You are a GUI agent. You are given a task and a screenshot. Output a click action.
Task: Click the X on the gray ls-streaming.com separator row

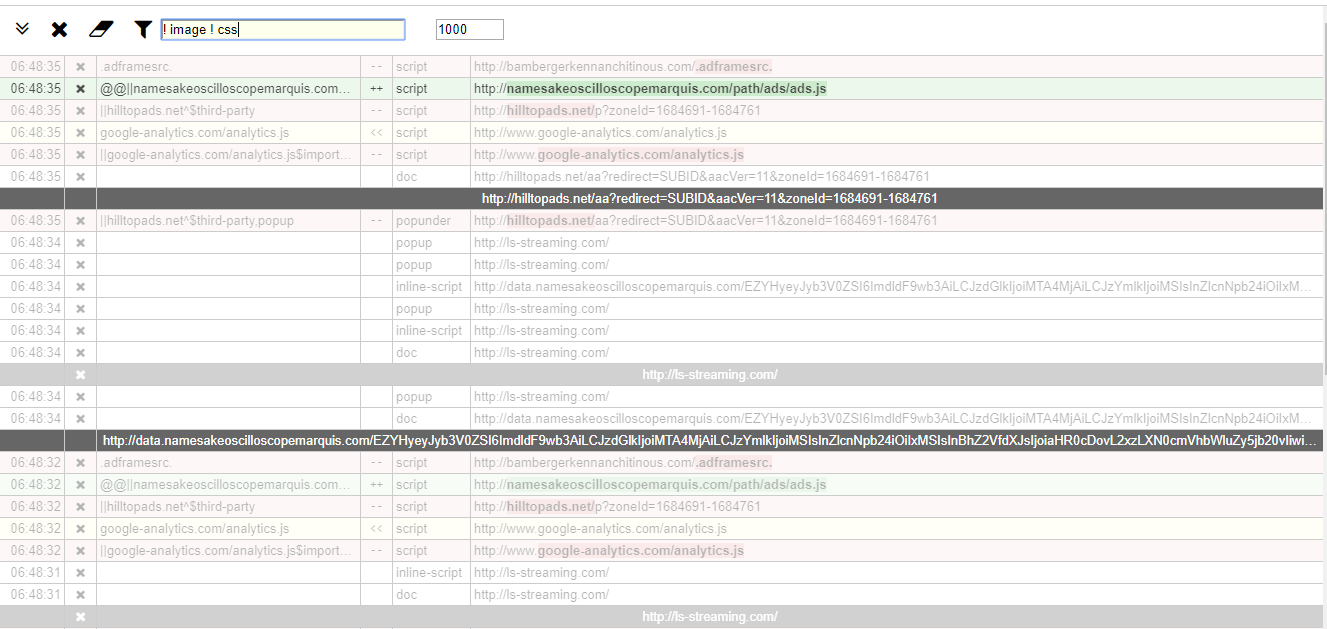pos(80,374)
